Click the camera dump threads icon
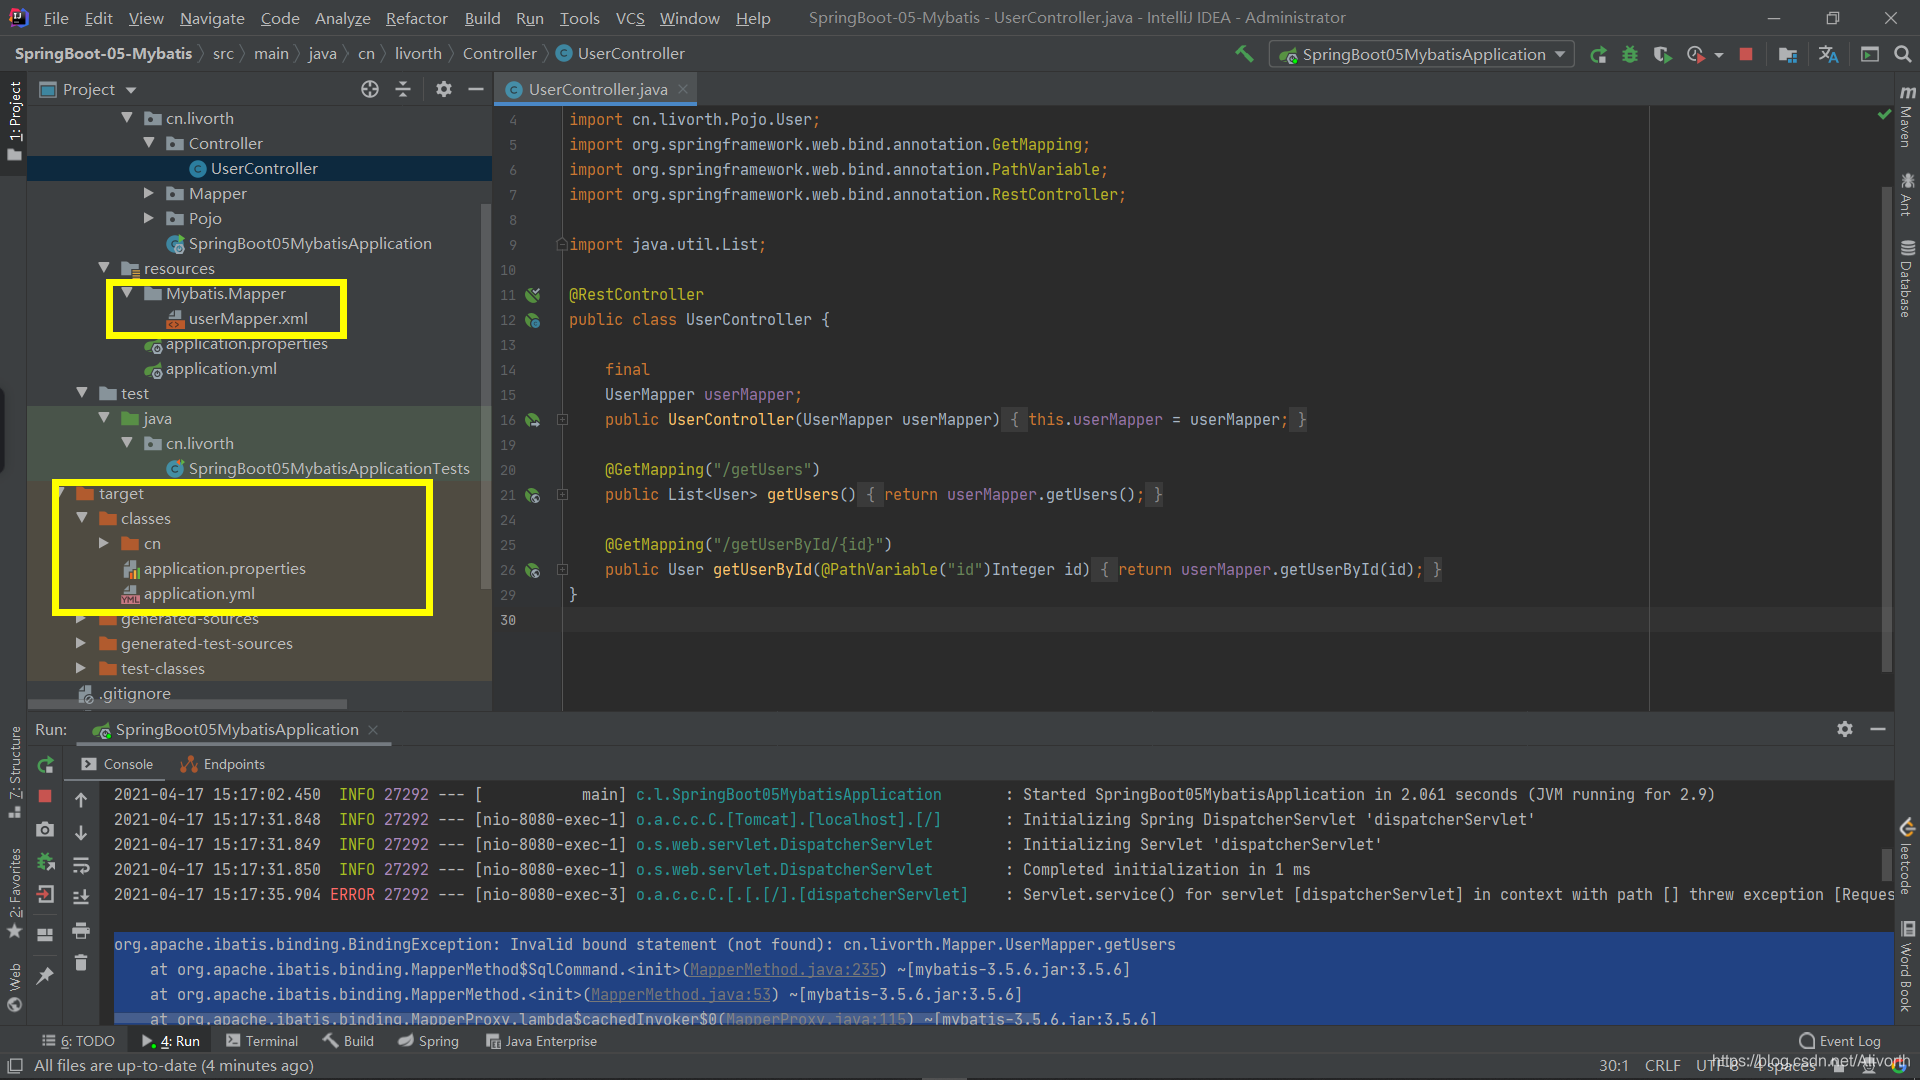The image size is (1920, 1080). pyautogui.click(x=45, y=829)
